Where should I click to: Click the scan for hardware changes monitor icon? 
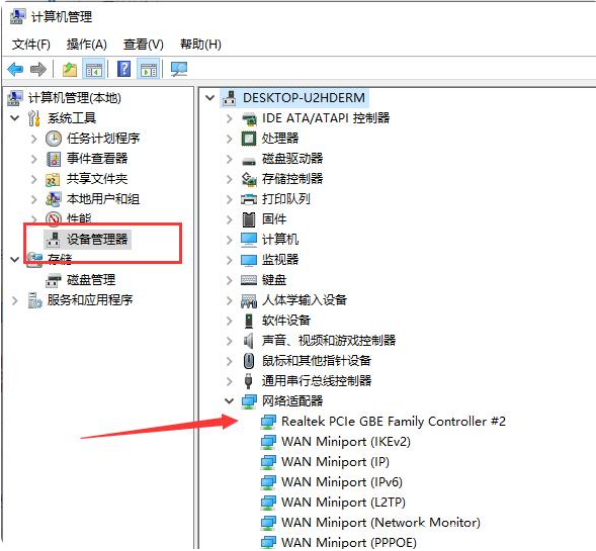[x=179, y=70]
